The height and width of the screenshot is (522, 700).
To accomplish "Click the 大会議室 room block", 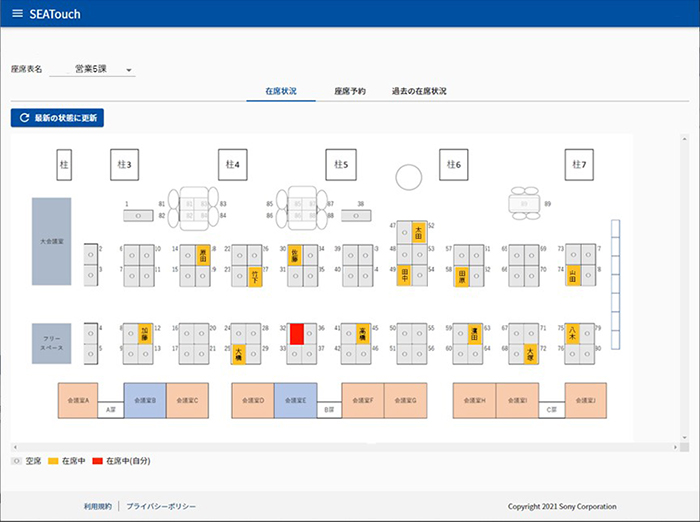I will coord(51,241).
